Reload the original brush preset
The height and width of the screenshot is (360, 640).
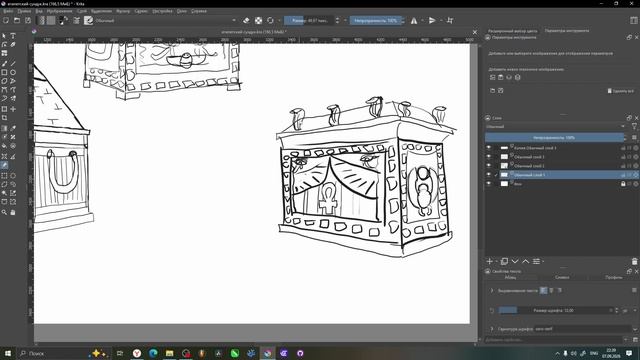point(270,20)
